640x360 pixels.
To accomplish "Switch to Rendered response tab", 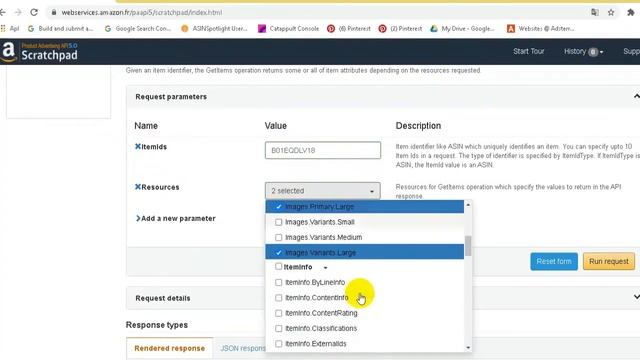I will tap(169, 348).
